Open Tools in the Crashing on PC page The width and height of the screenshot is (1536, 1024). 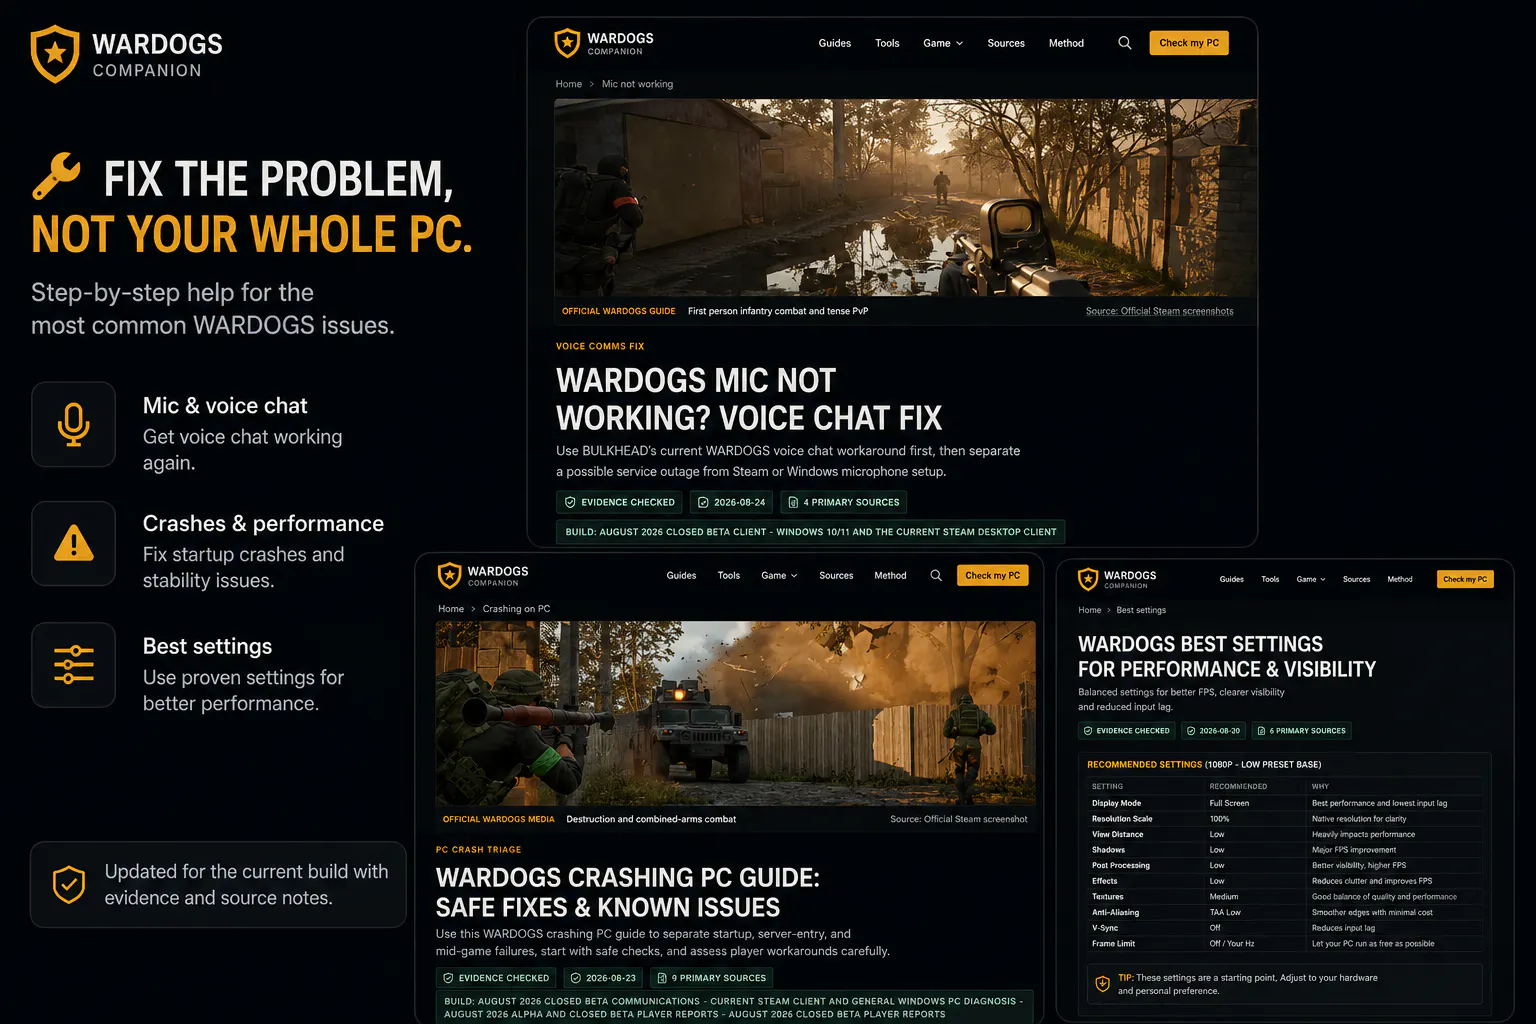pos(729,575)
